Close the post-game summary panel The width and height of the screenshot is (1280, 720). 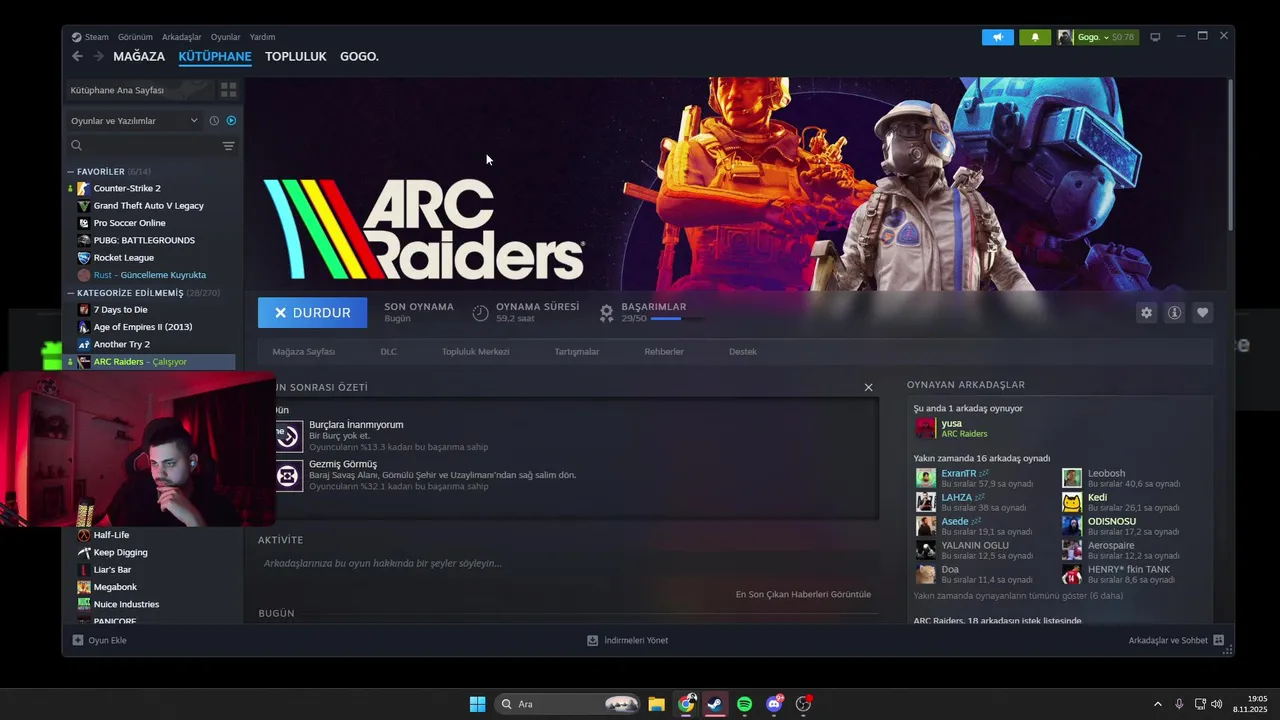pos(868,387)
